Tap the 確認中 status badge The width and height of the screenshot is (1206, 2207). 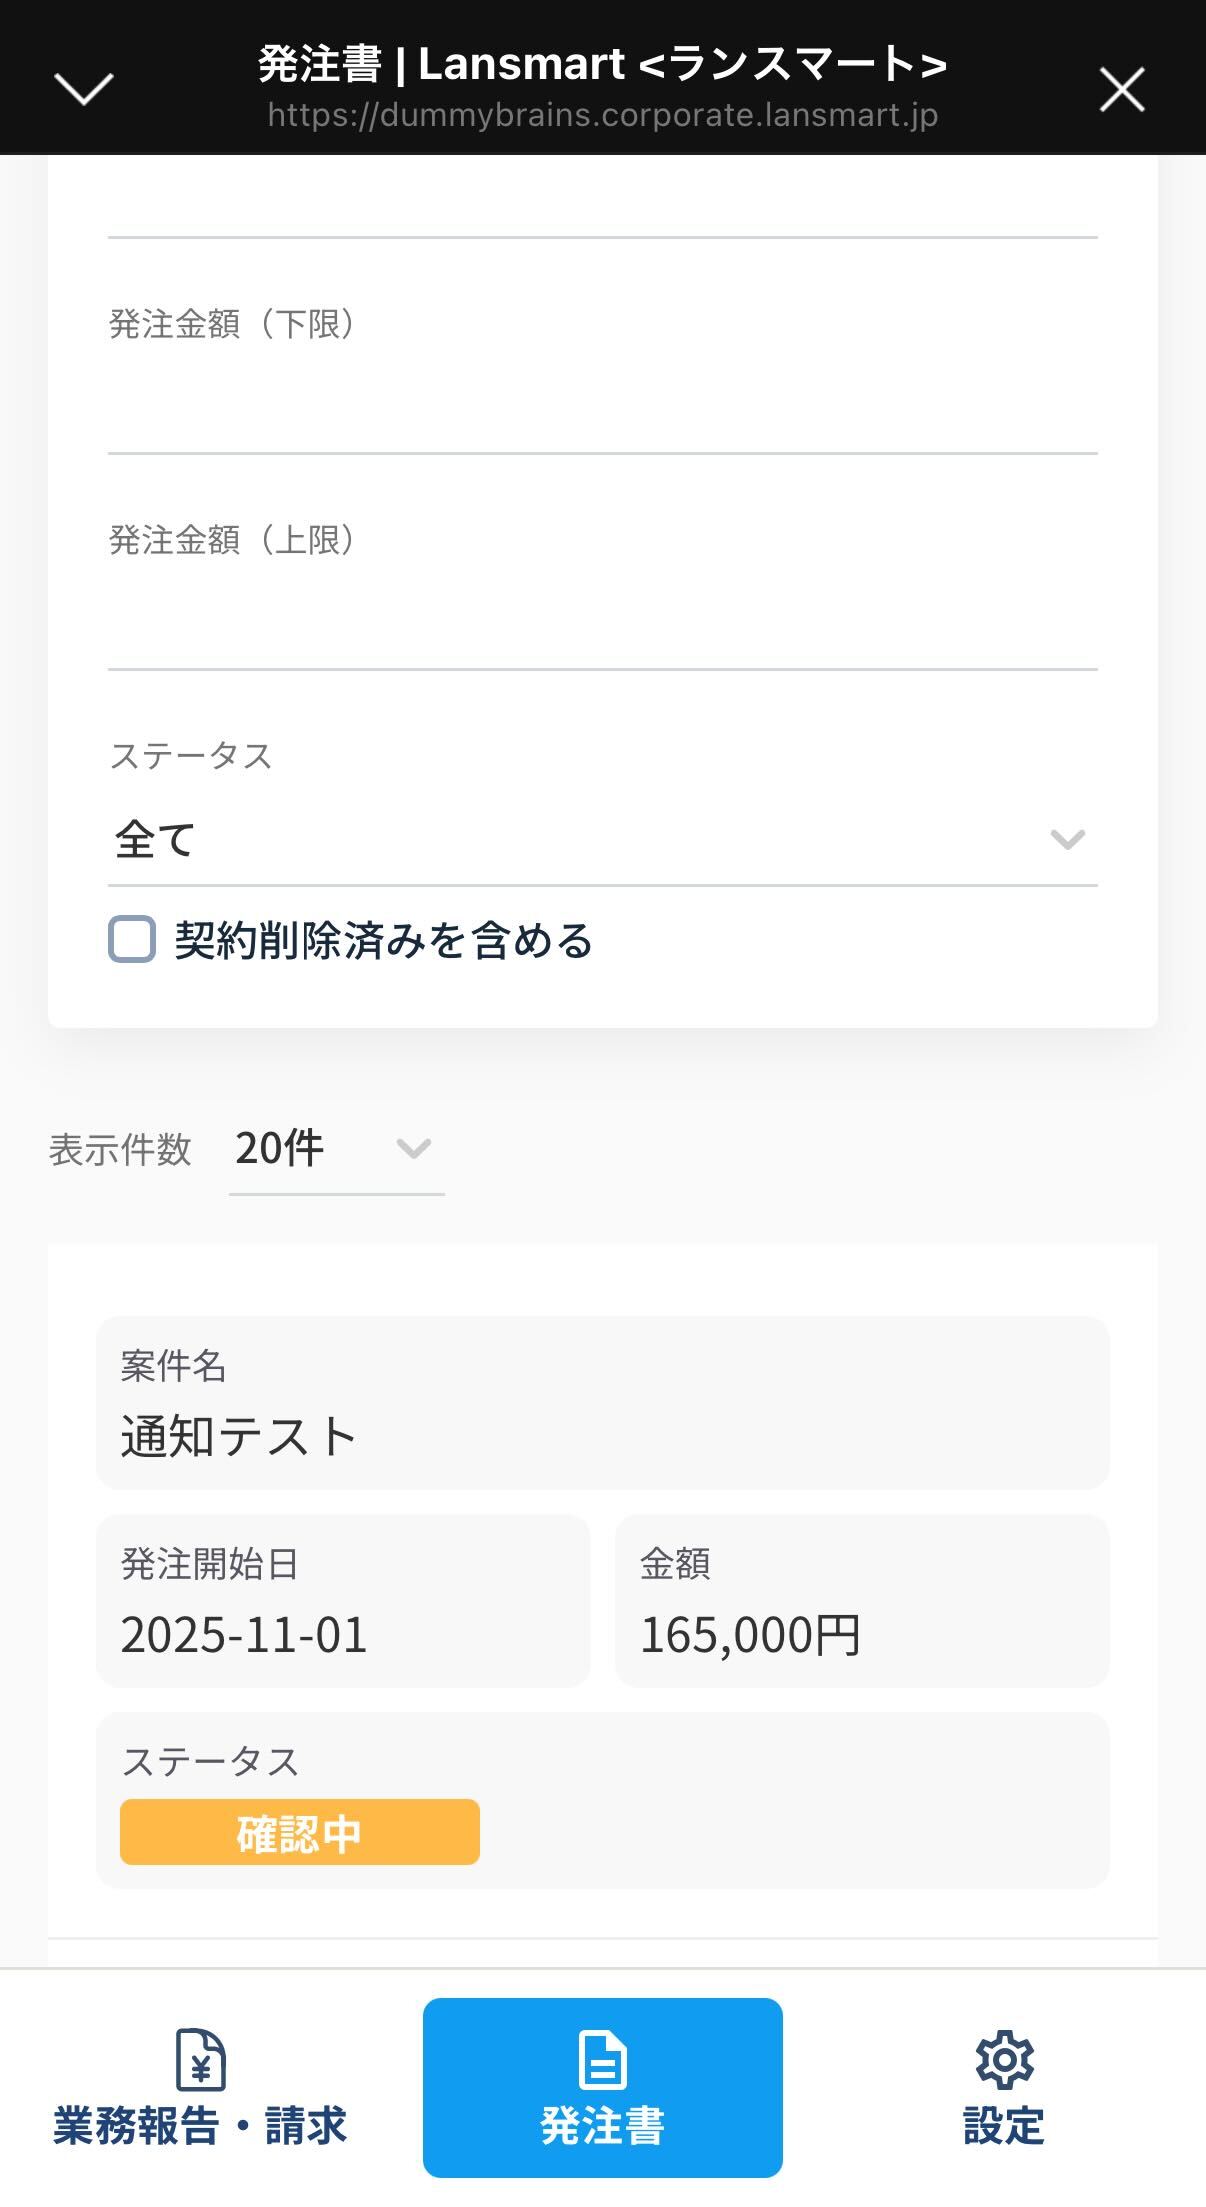(x=300, y=1832)
